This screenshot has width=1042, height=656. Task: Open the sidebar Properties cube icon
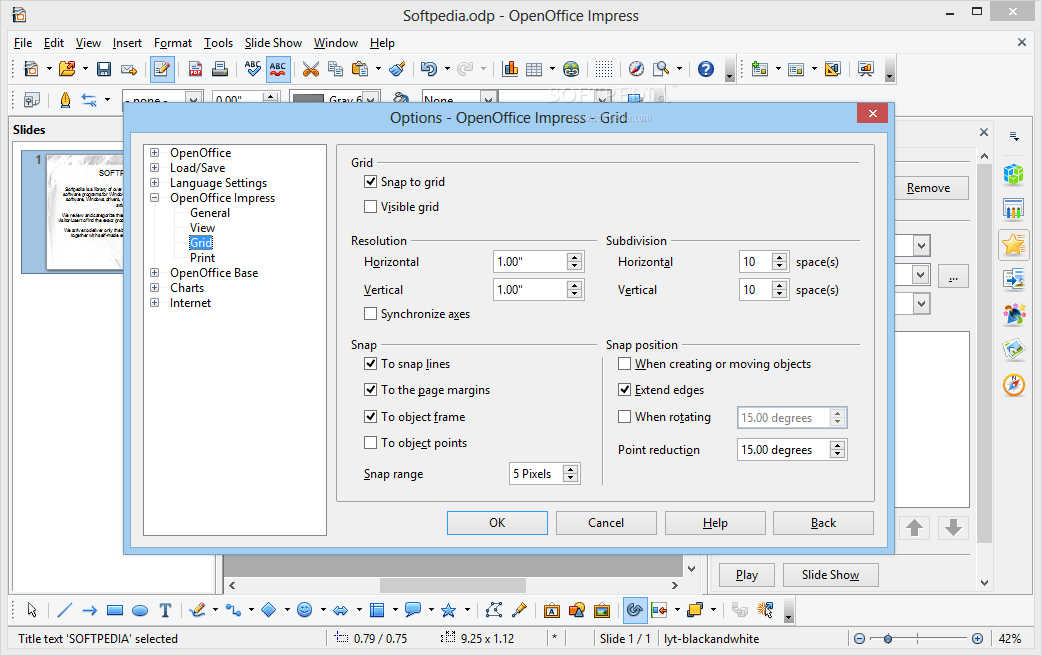tap(1013, 175)
